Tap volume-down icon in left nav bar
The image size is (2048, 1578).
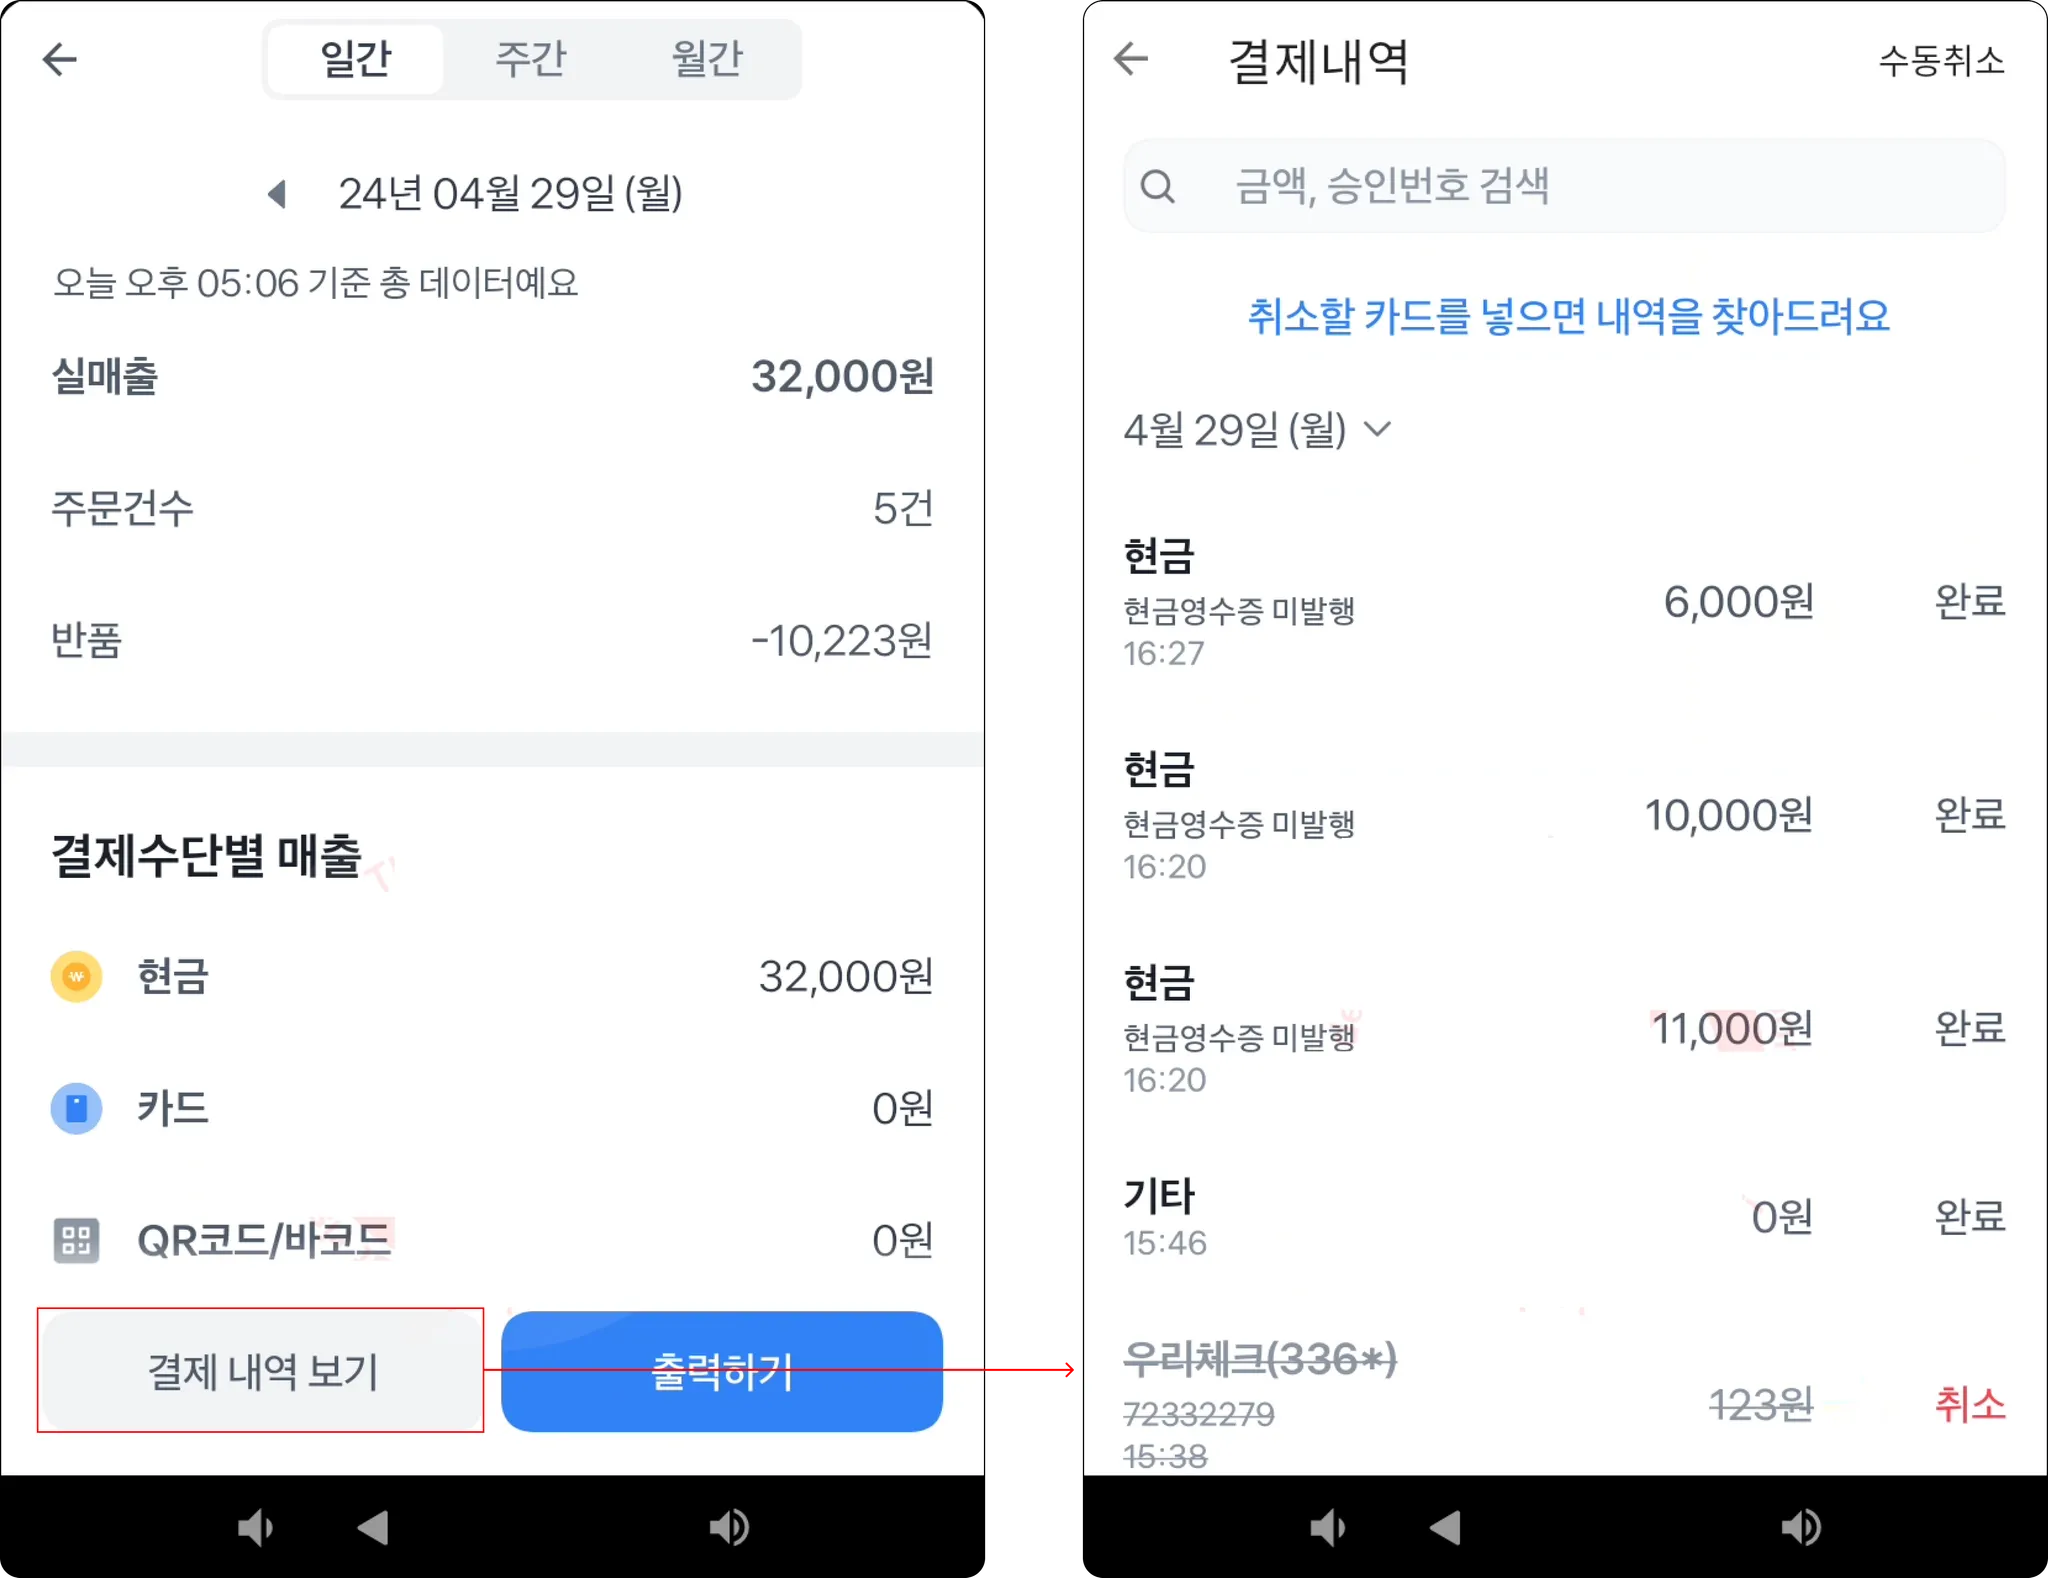tap(254, 1527)
